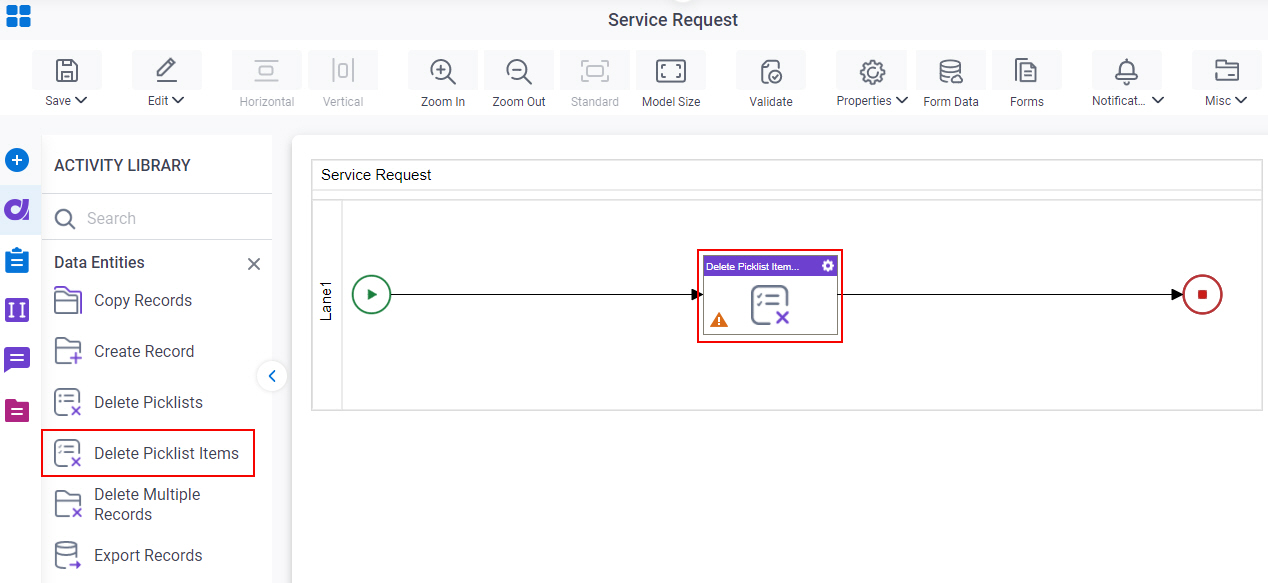Click the Service Request pool header
Viewport: 1268px width, 583px height.
787,175
